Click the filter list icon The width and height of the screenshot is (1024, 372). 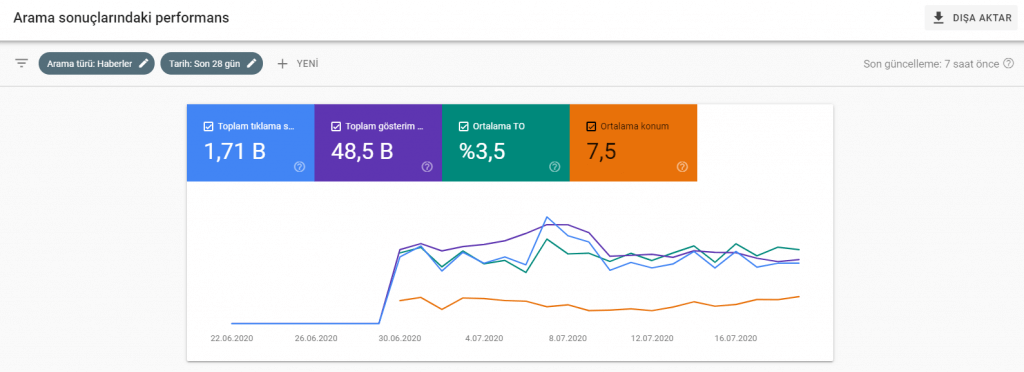(22, 63)
